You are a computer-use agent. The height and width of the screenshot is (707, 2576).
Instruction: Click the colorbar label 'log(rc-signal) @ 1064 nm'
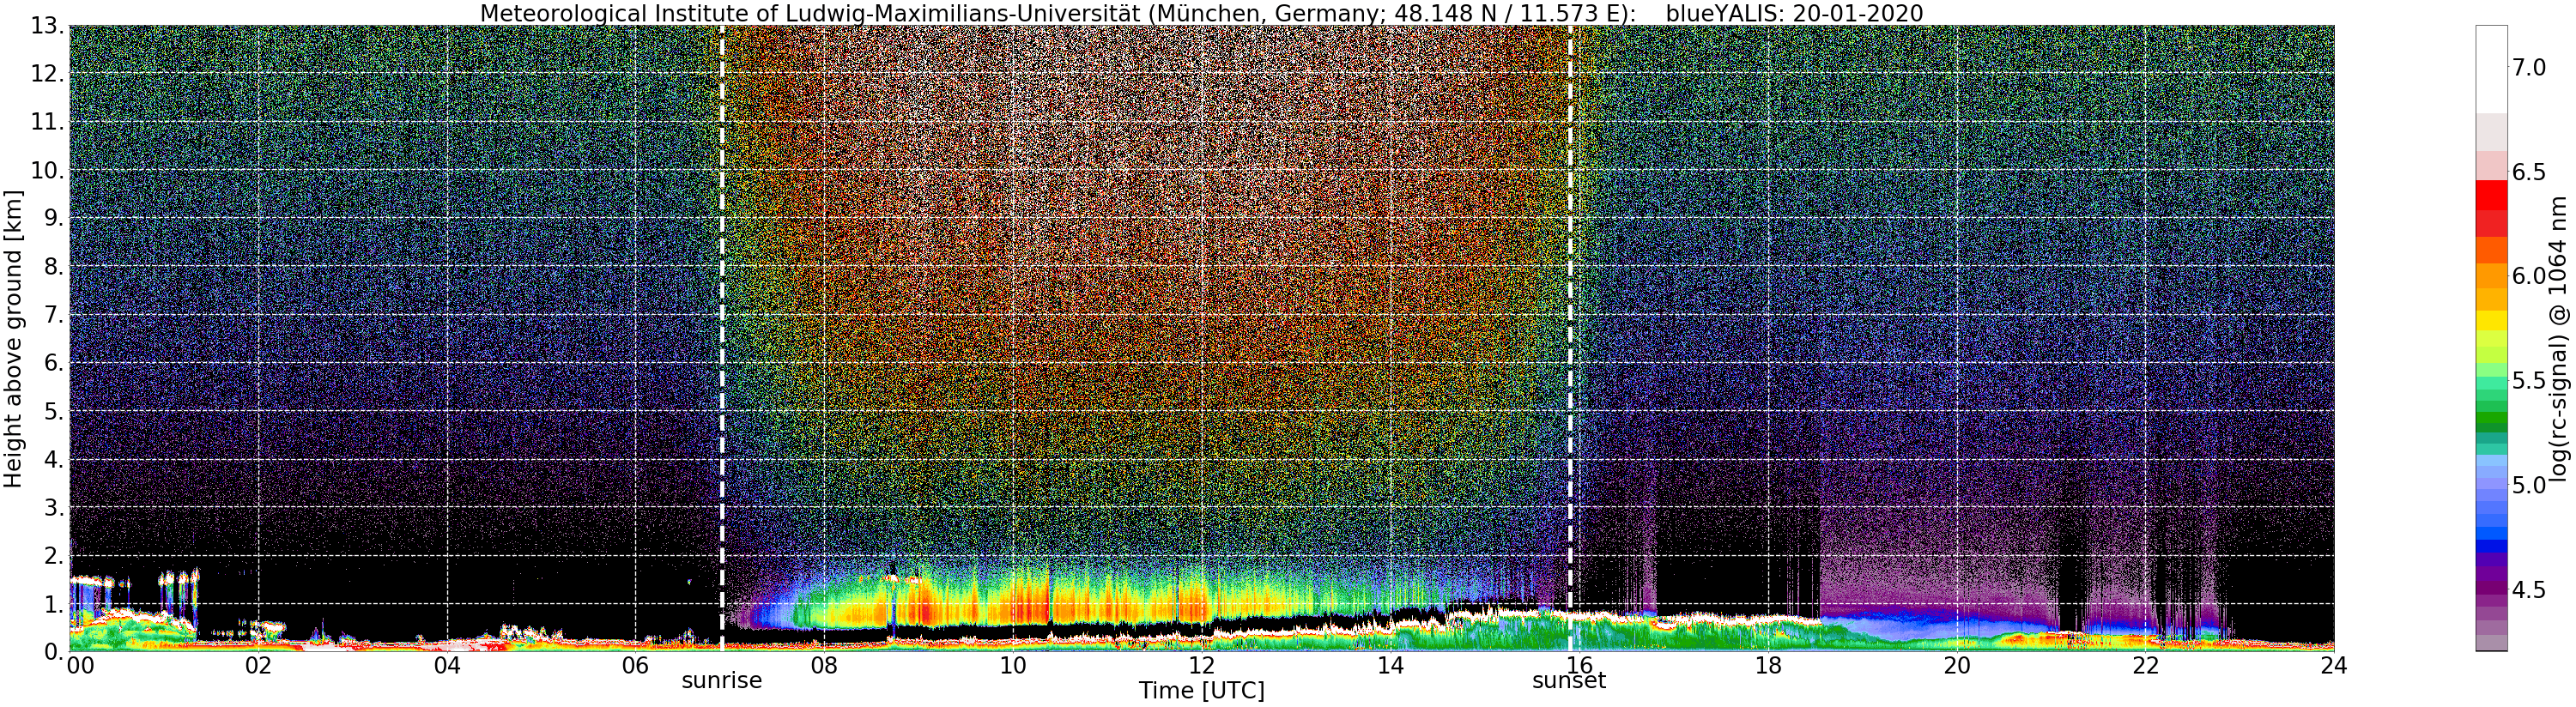(x=2559, y=338)
